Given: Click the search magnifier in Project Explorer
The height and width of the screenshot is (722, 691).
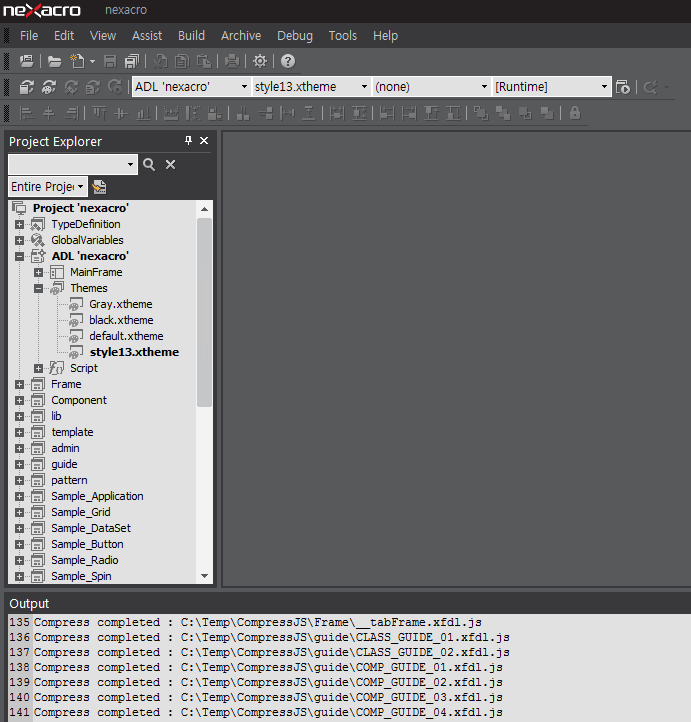Looking at the screenshot, I should (149, 164).
